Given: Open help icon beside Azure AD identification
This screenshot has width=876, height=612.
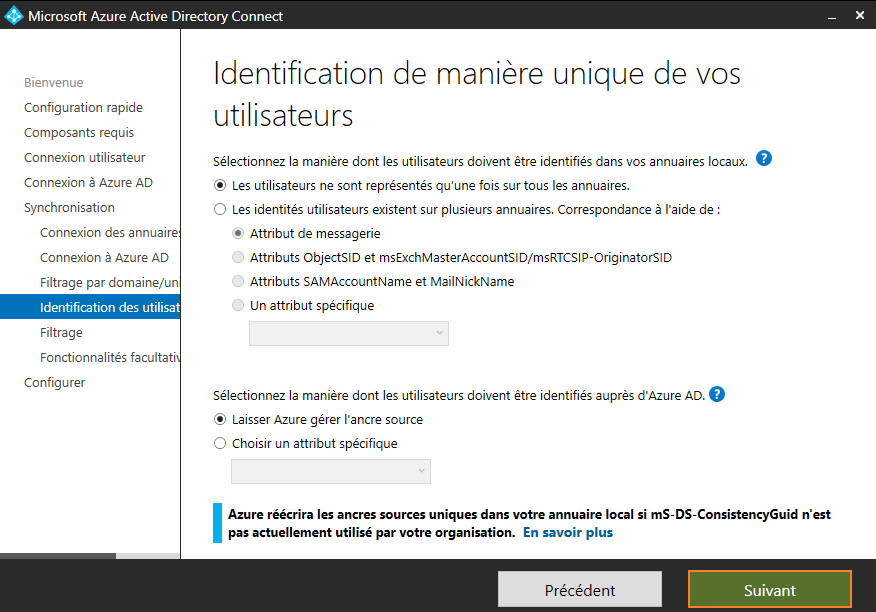Looking at the screenshot, I should tap(717, 395).
